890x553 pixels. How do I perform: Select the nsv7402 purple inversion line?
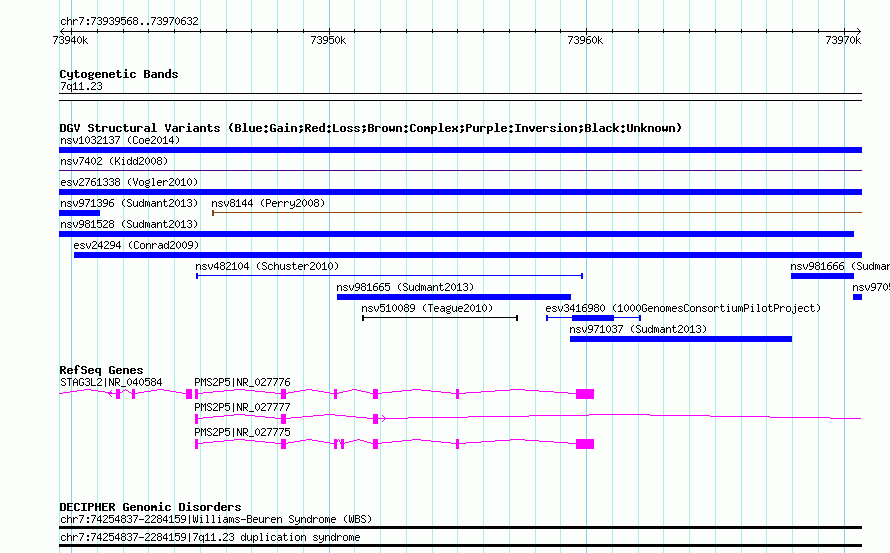coord(460,170)
